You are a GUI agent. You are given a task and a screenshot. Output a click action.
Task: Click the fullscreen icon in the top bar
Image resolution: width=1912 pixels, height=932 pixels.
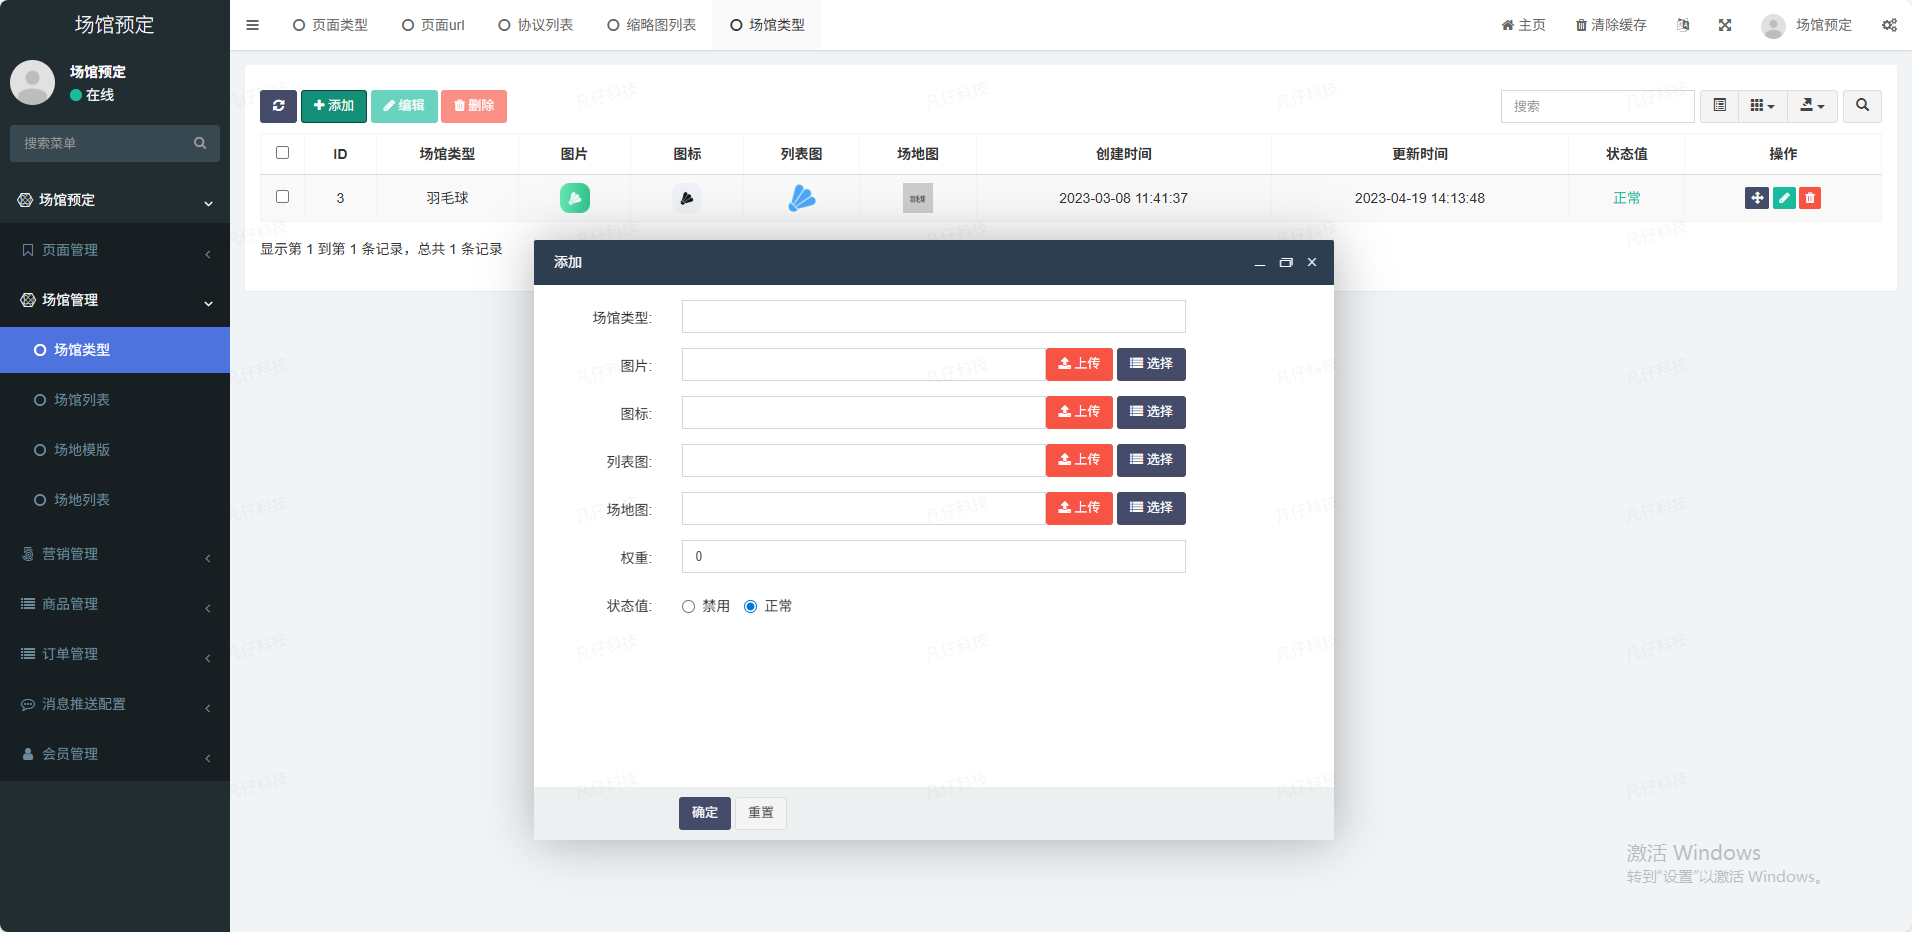click(1725, 25)
